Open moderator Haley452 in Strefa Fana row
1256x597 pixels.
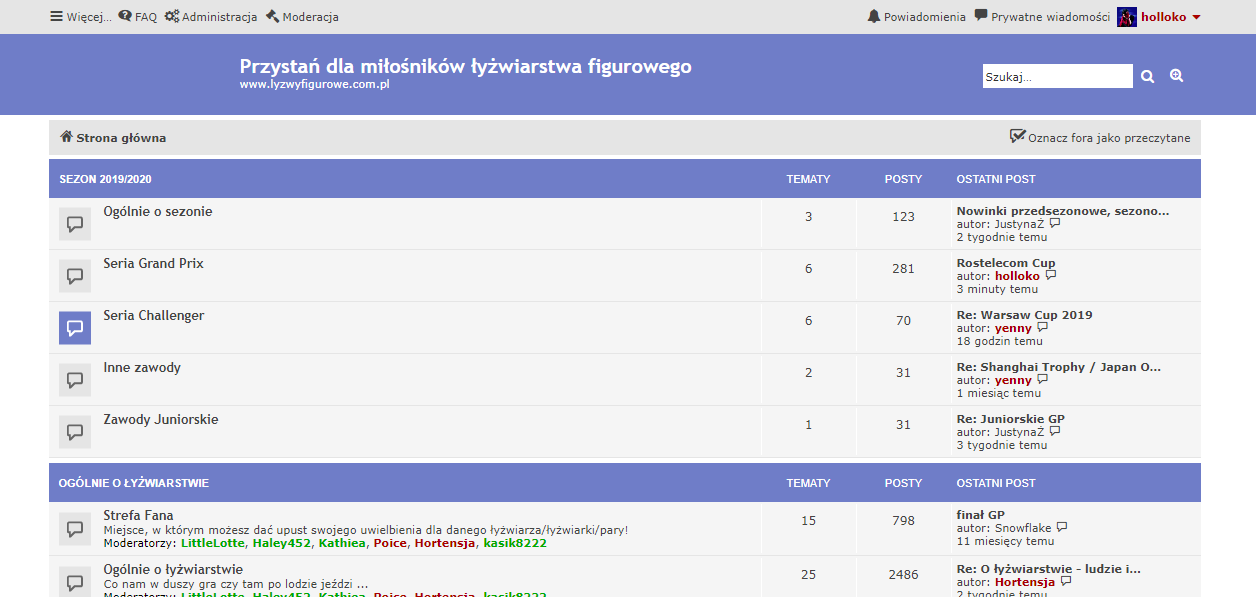282,543
